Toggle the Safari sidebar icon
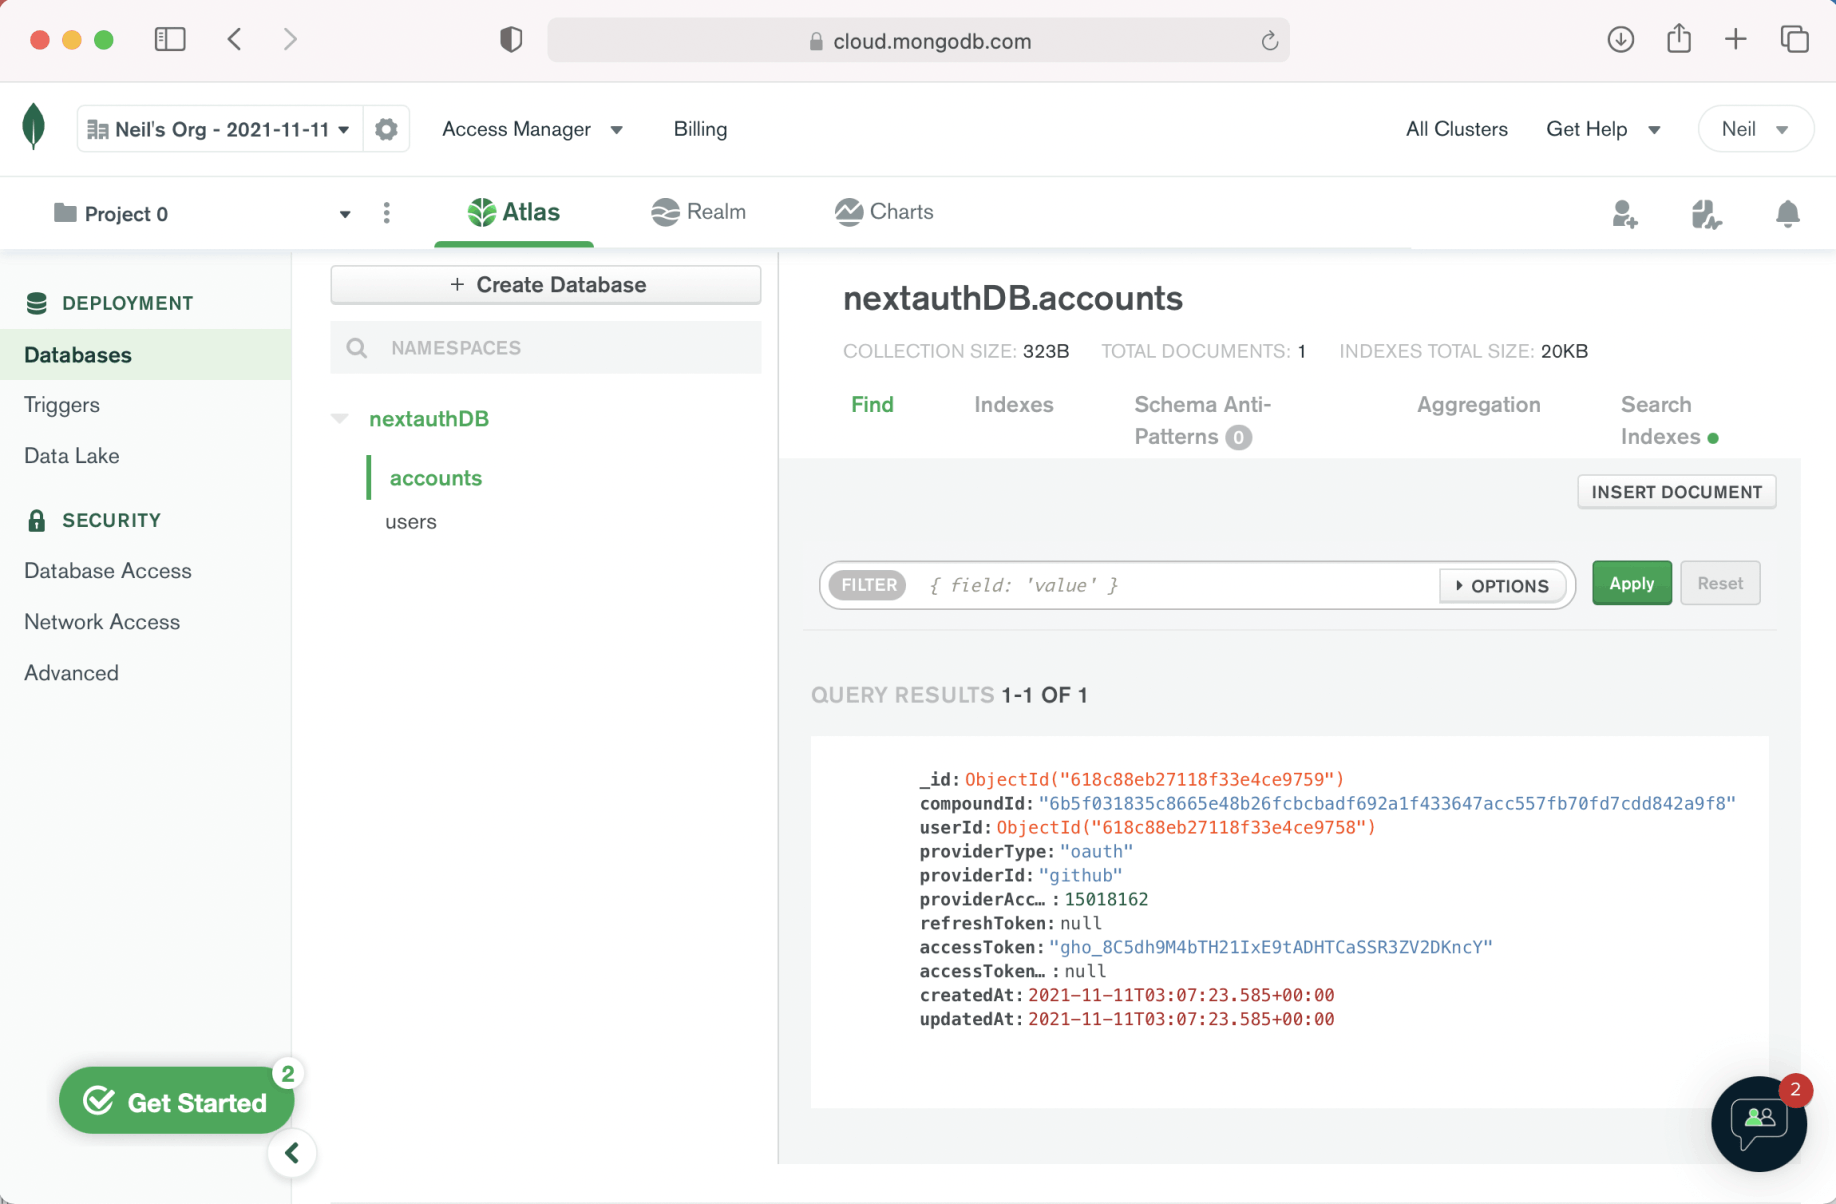 (170, 40)
